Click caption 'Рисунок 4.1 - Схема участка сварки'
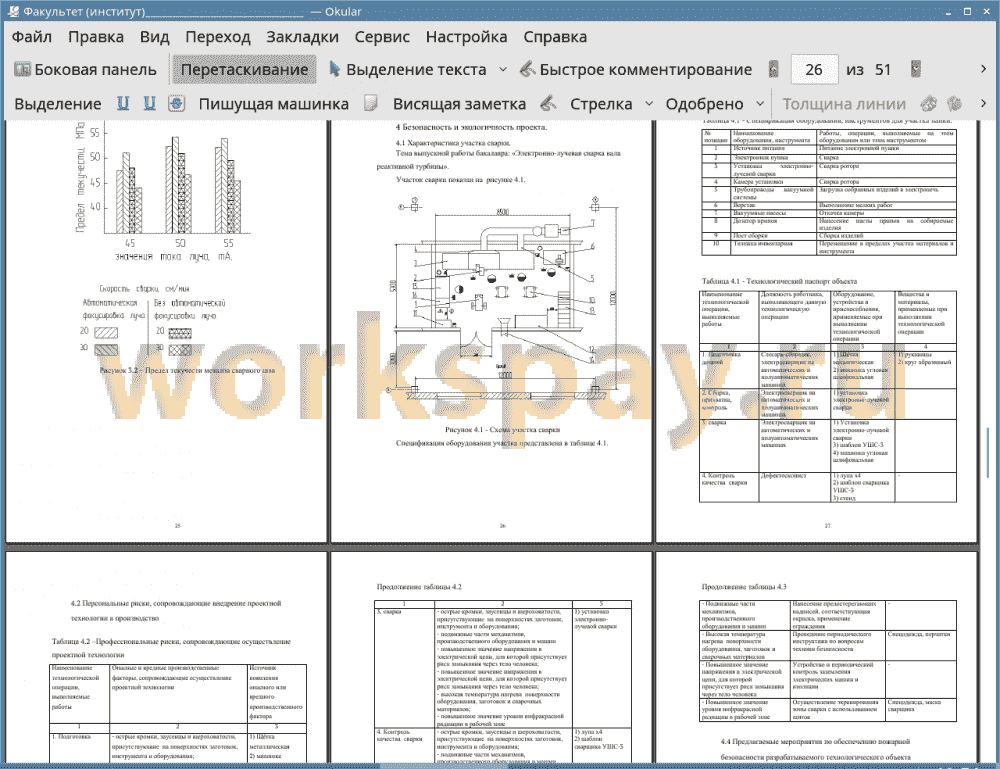The width and height of the screenshot is (1000, 769). pyautogui.click(x=503, y=429)
